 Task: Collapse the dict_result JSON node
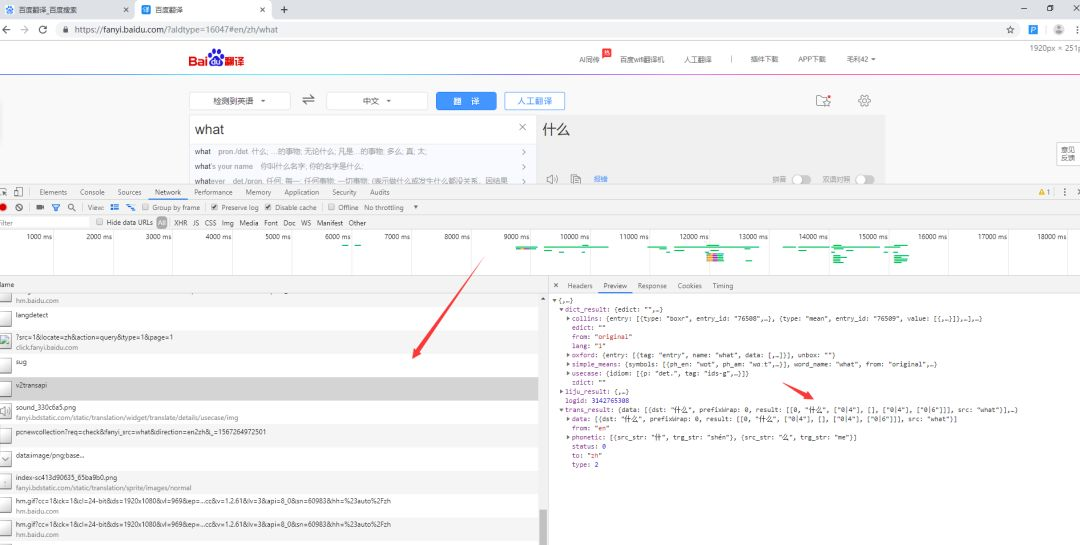[x=561, y=309]
